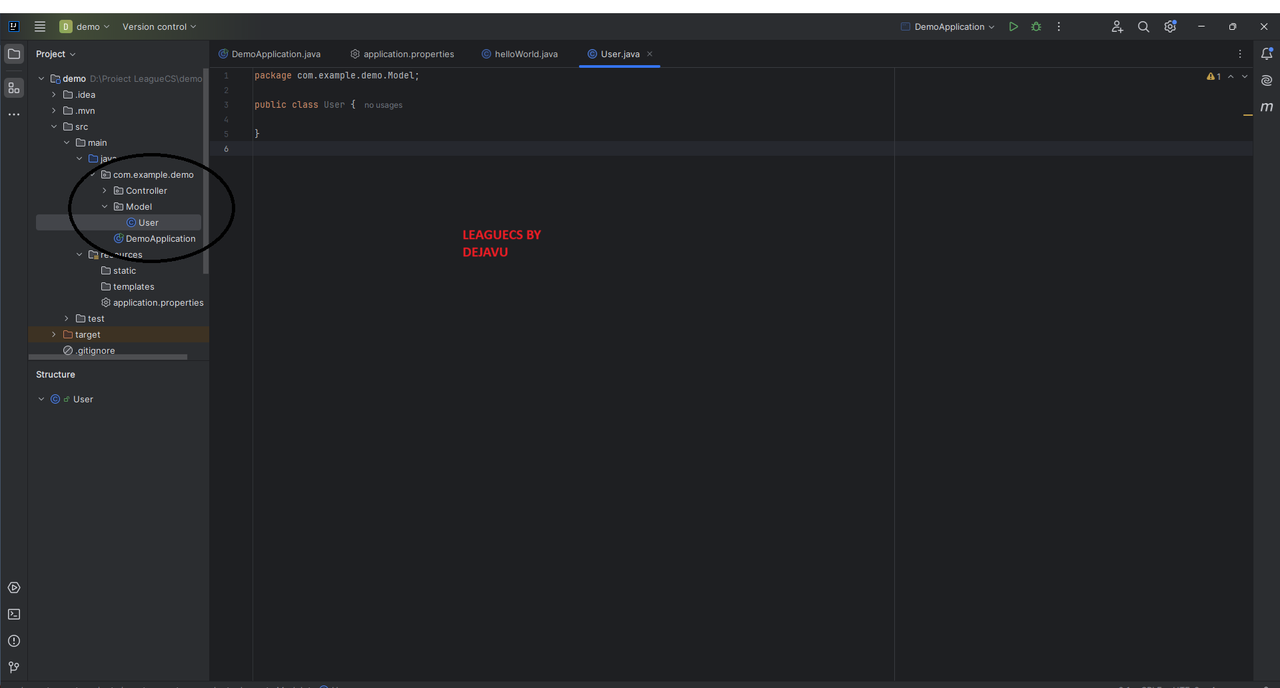Screen dimensions: 1280x688
Task: Click the warning indicator showing 1
Action: pyautogui.click(x=1213, y=76)
